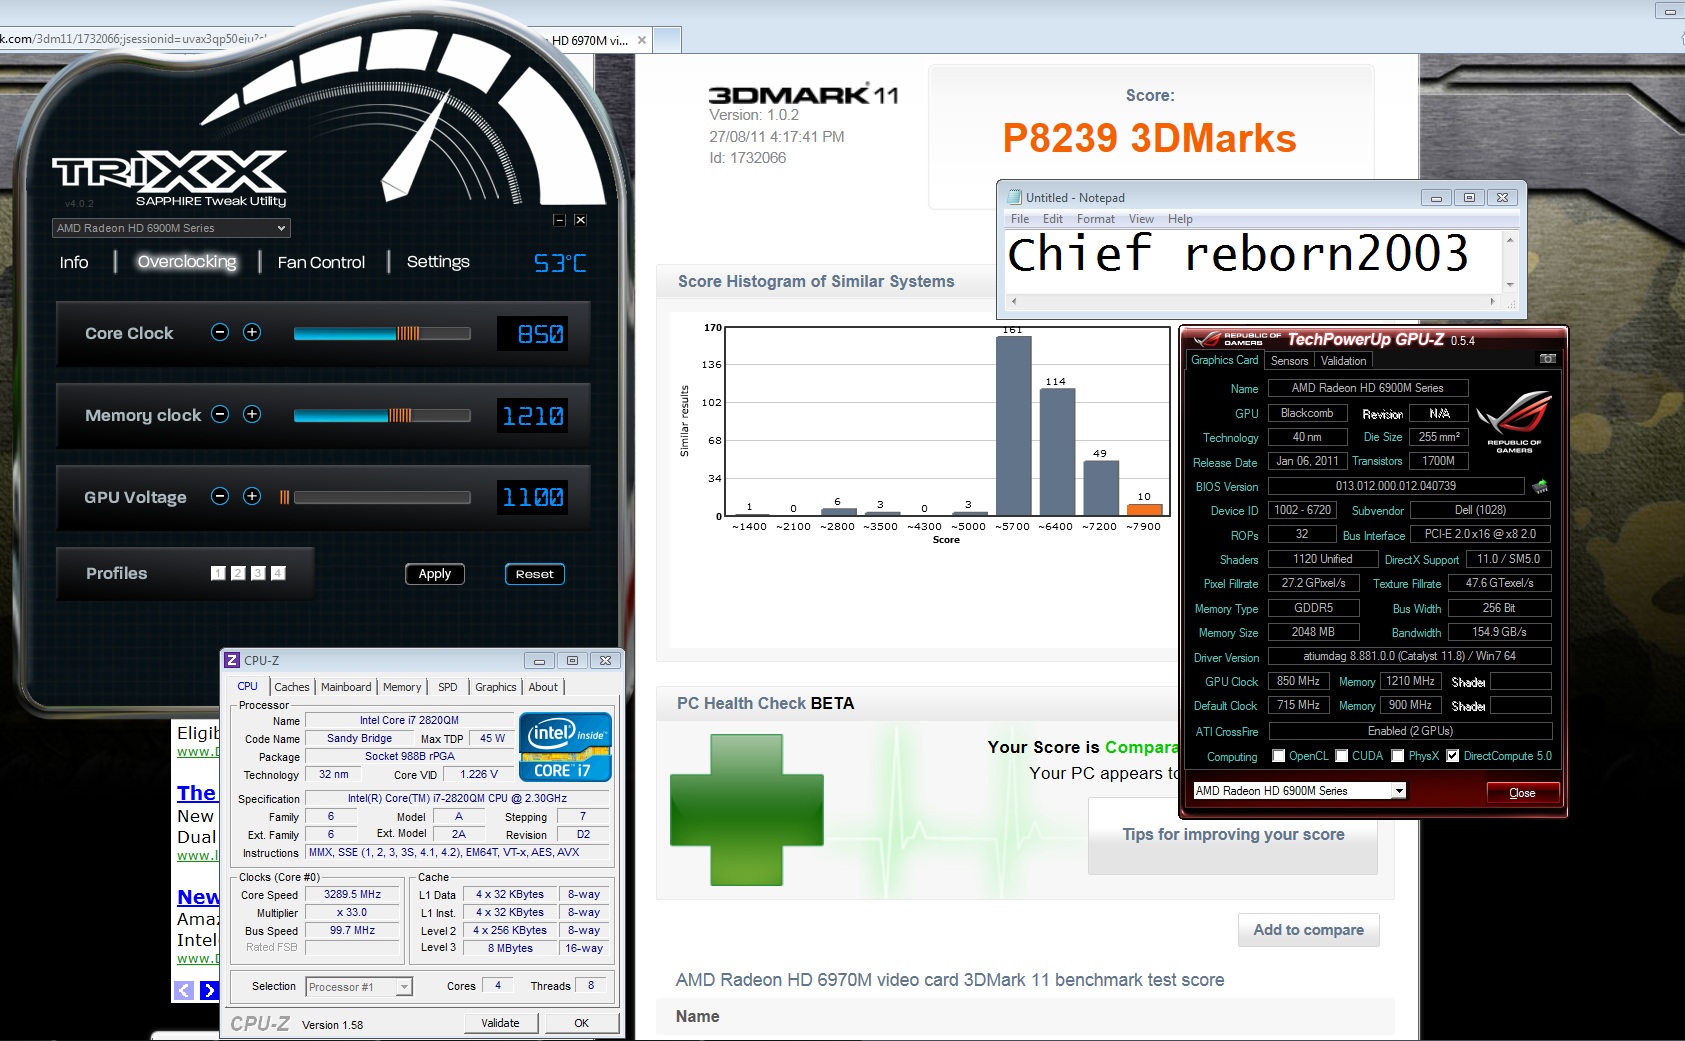1685x1041 pixels.
Task: Open Notepad Format menu
Action: pos(1096,219)
